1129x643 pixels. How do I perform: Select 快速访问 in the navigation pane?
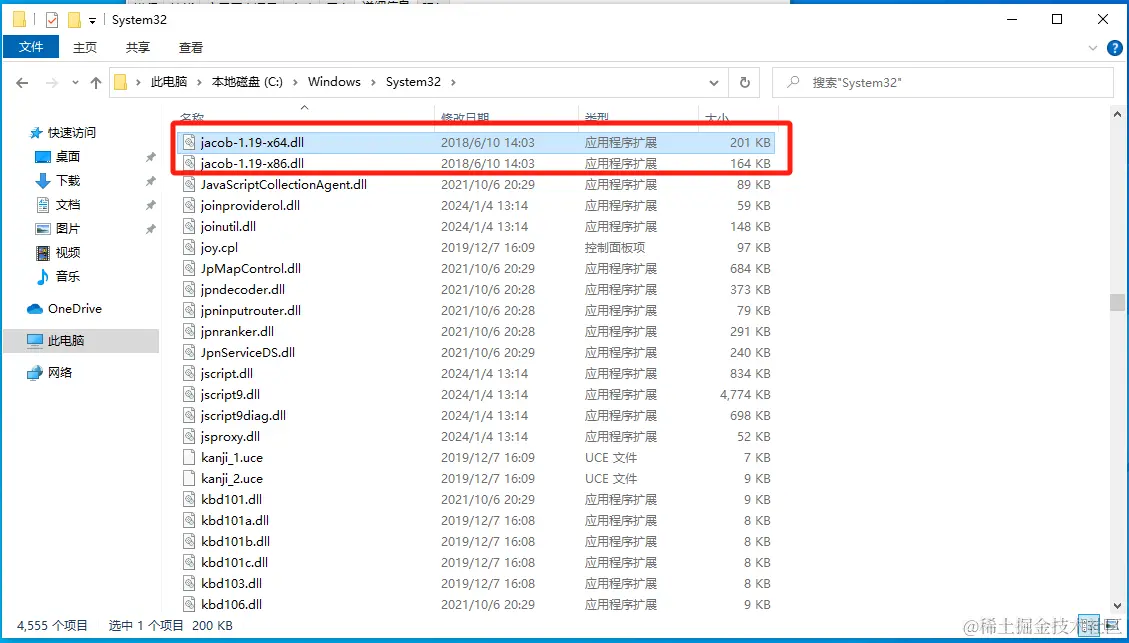(71, 132)
